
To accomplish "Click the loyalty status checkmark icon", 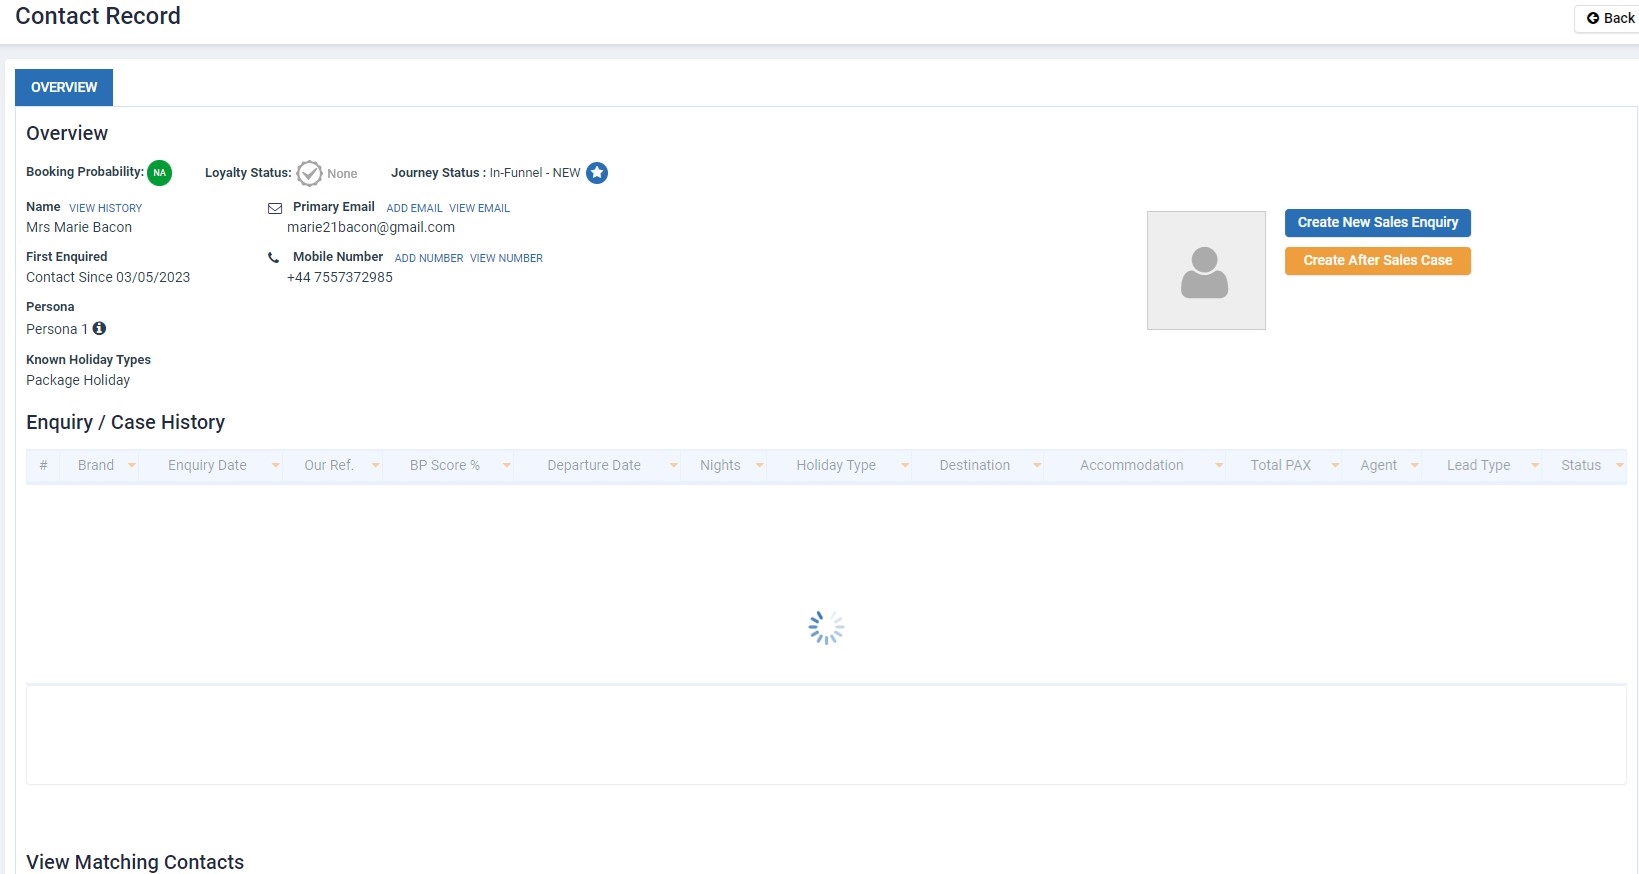I will [310, 173].
